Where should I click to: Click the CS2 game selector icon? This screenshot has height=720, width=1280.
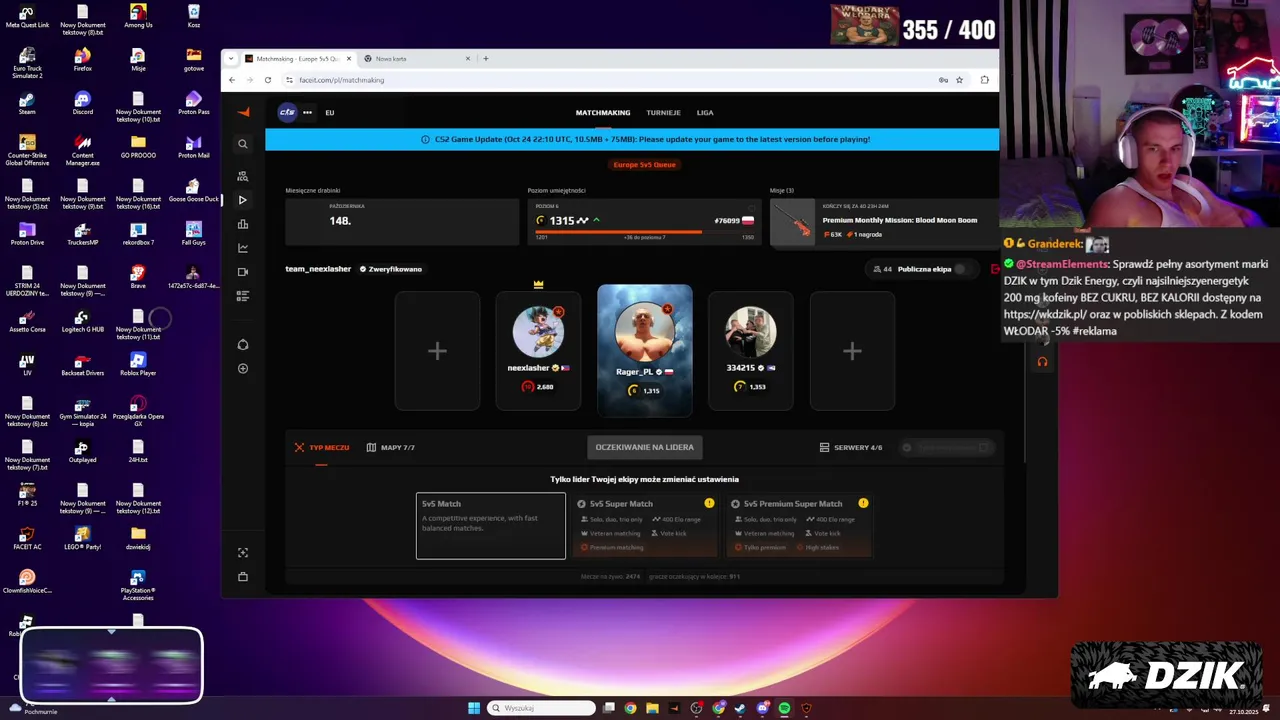click(287, 112)
